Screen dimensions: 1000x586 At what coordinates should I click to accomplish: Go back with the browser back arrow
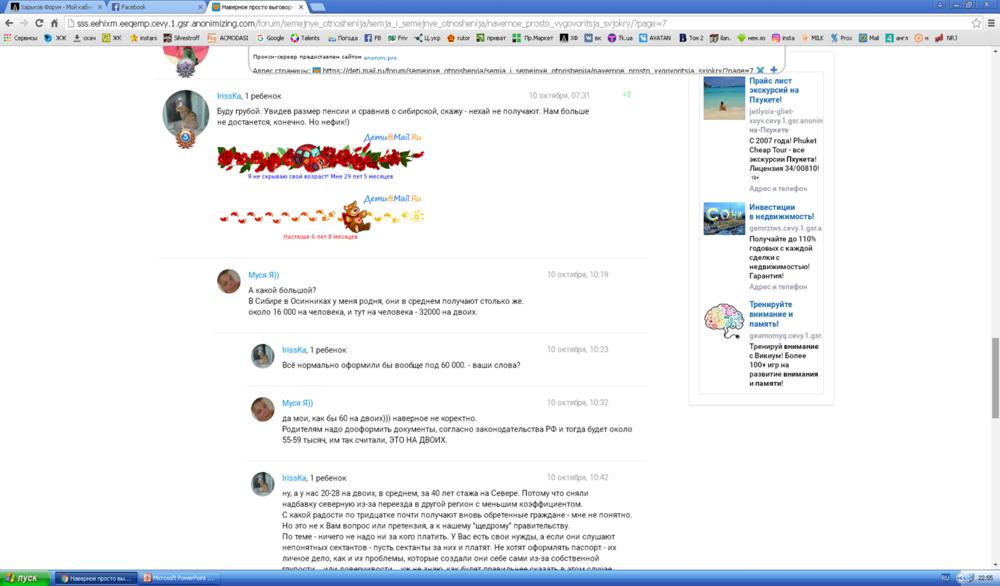tap(9, 23)
